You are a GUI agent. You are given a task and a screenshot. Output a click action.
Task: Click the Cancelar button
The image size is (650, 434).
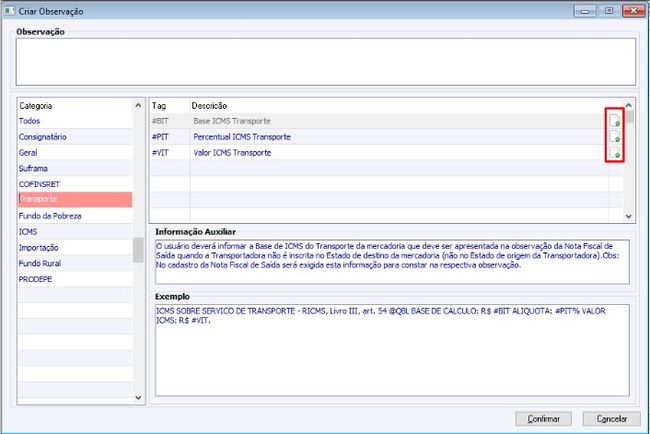(x=611, y=419)
